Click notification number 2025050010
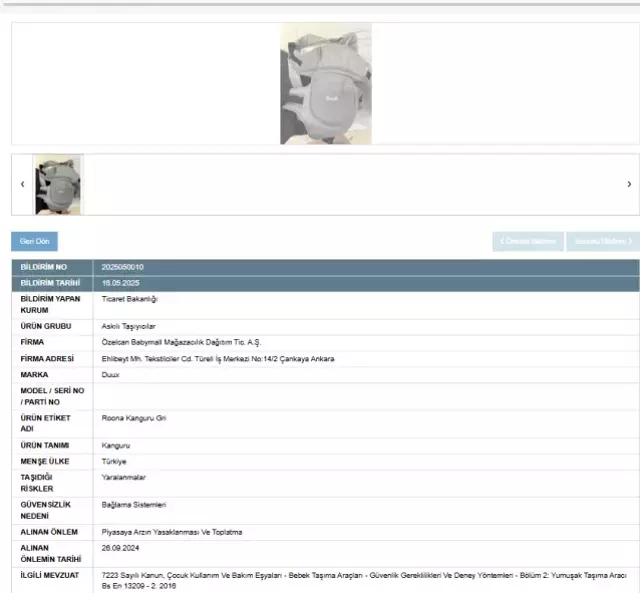 pos(123,267)
